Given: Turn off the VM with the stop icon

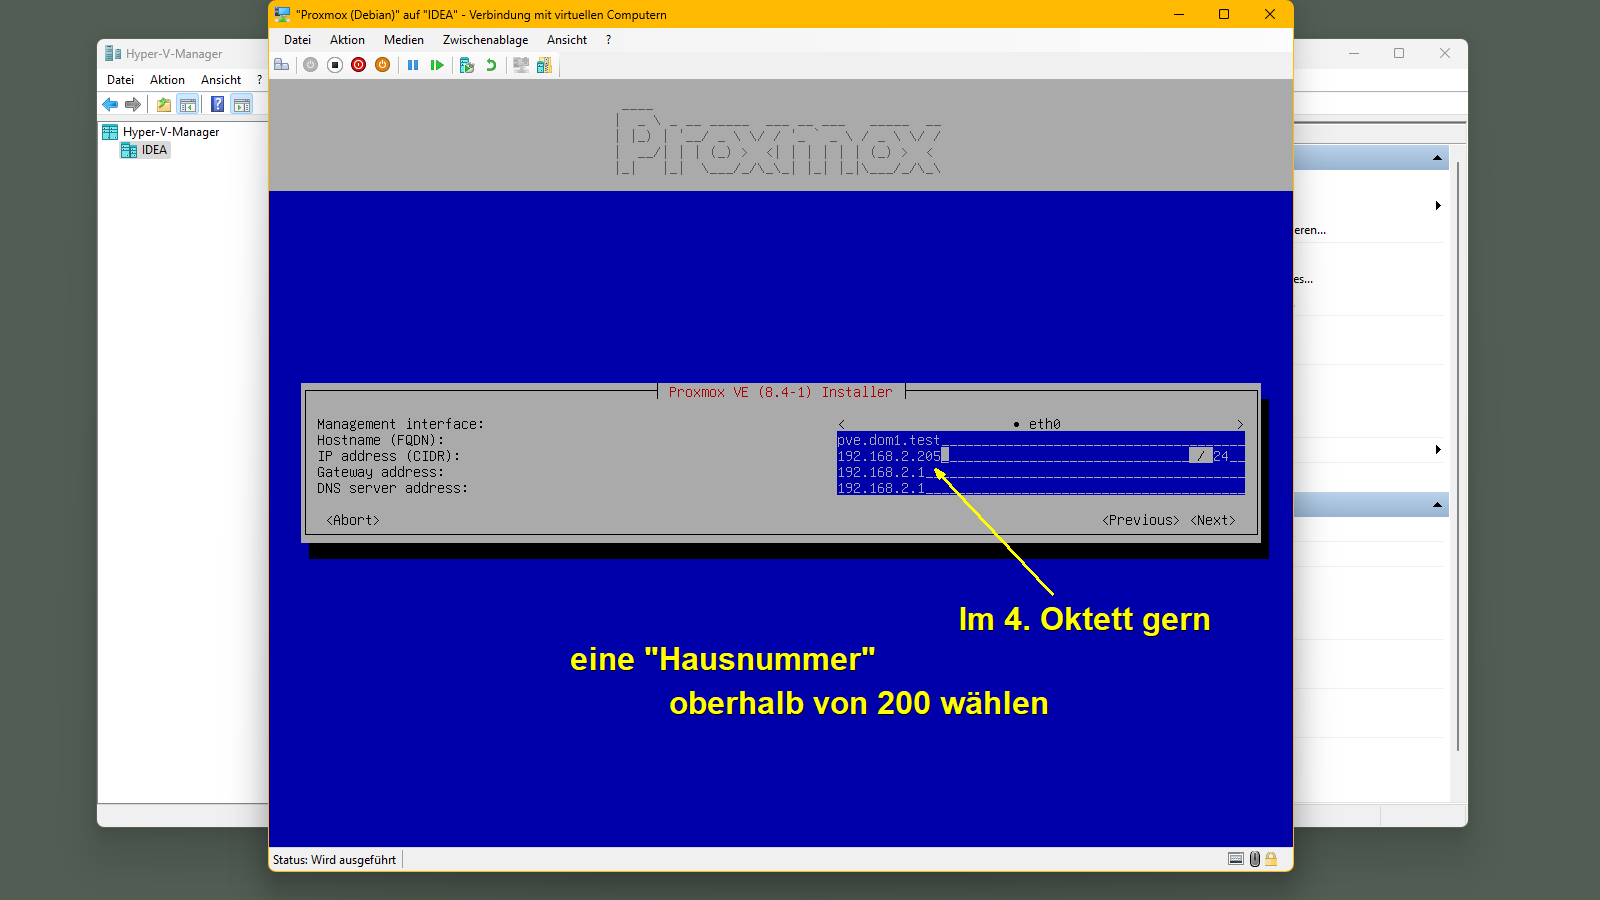Looking at the screenshot, I should 335,65.
